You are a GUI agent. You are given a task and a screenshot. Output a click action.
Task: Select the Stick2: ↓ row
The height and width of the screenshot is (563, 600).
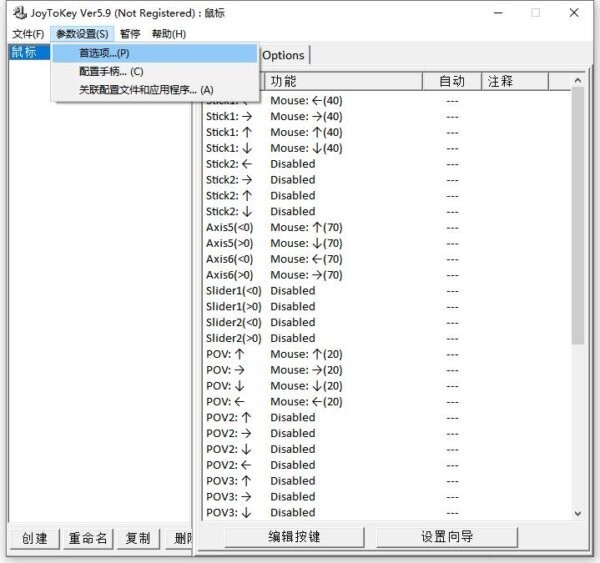click(x=386, y=212)
